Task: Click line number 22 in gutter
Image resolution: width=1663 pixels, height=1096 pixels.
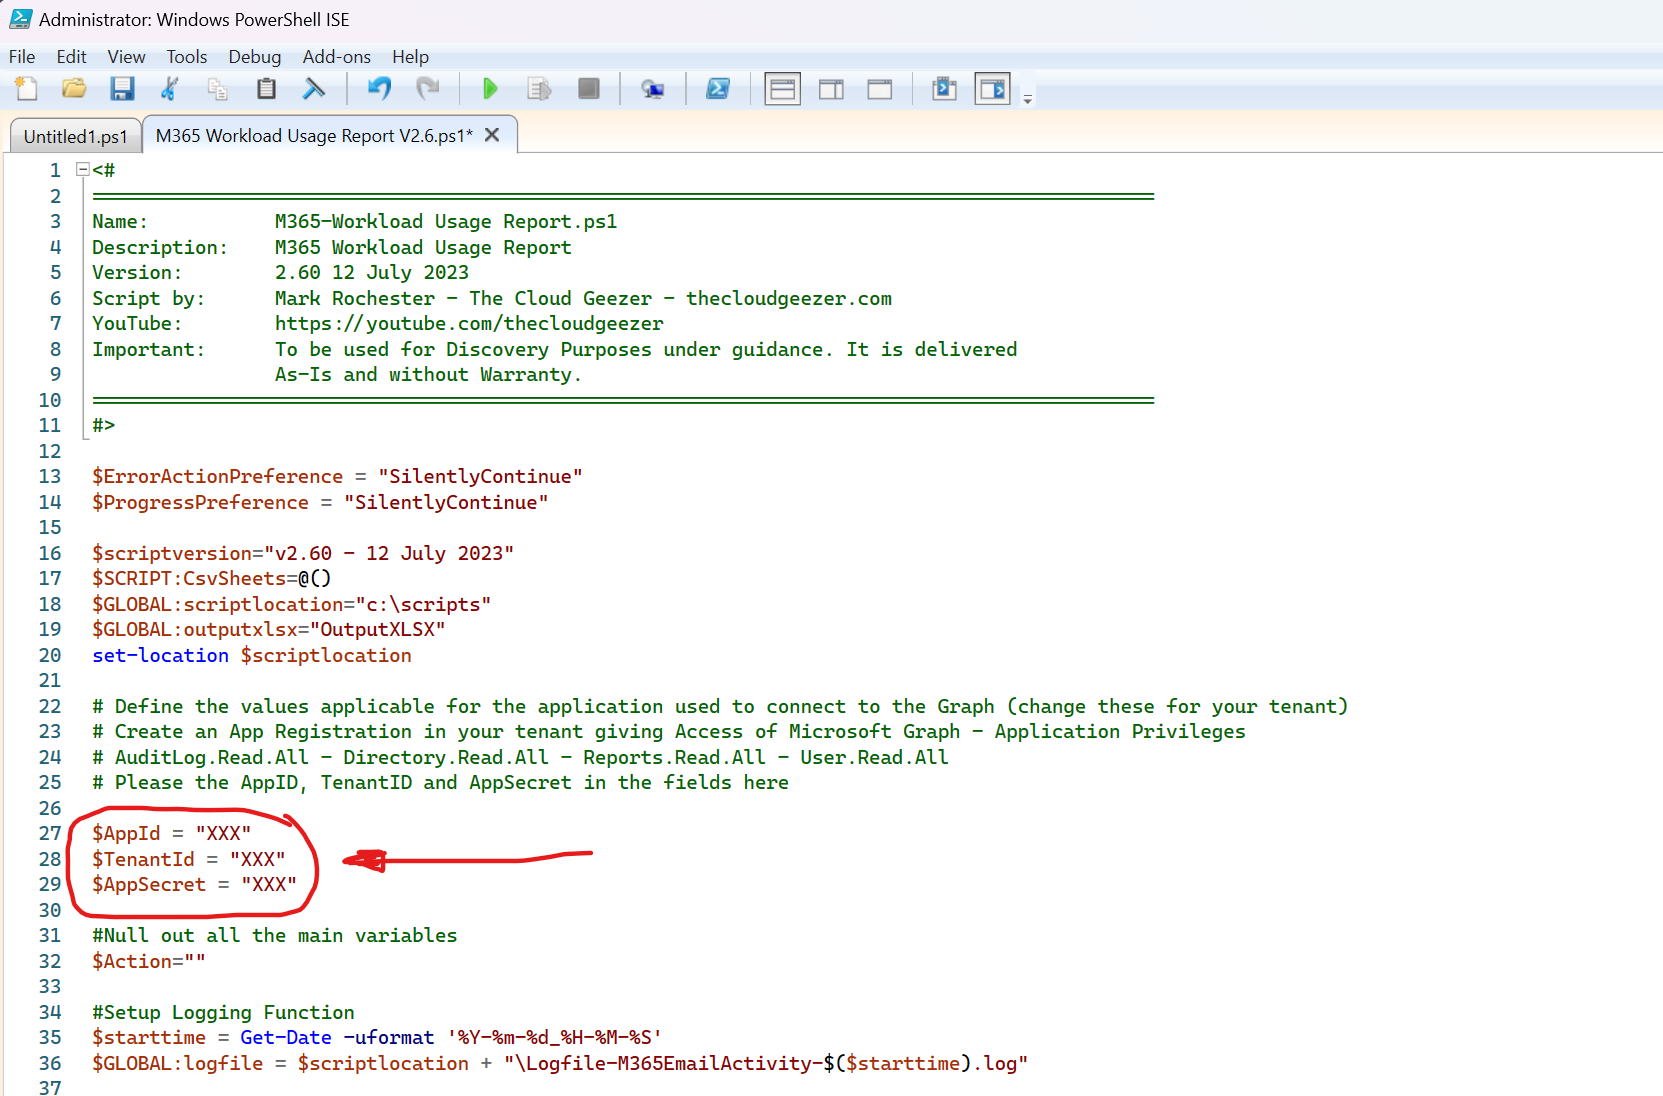Action: click(50, 706)
